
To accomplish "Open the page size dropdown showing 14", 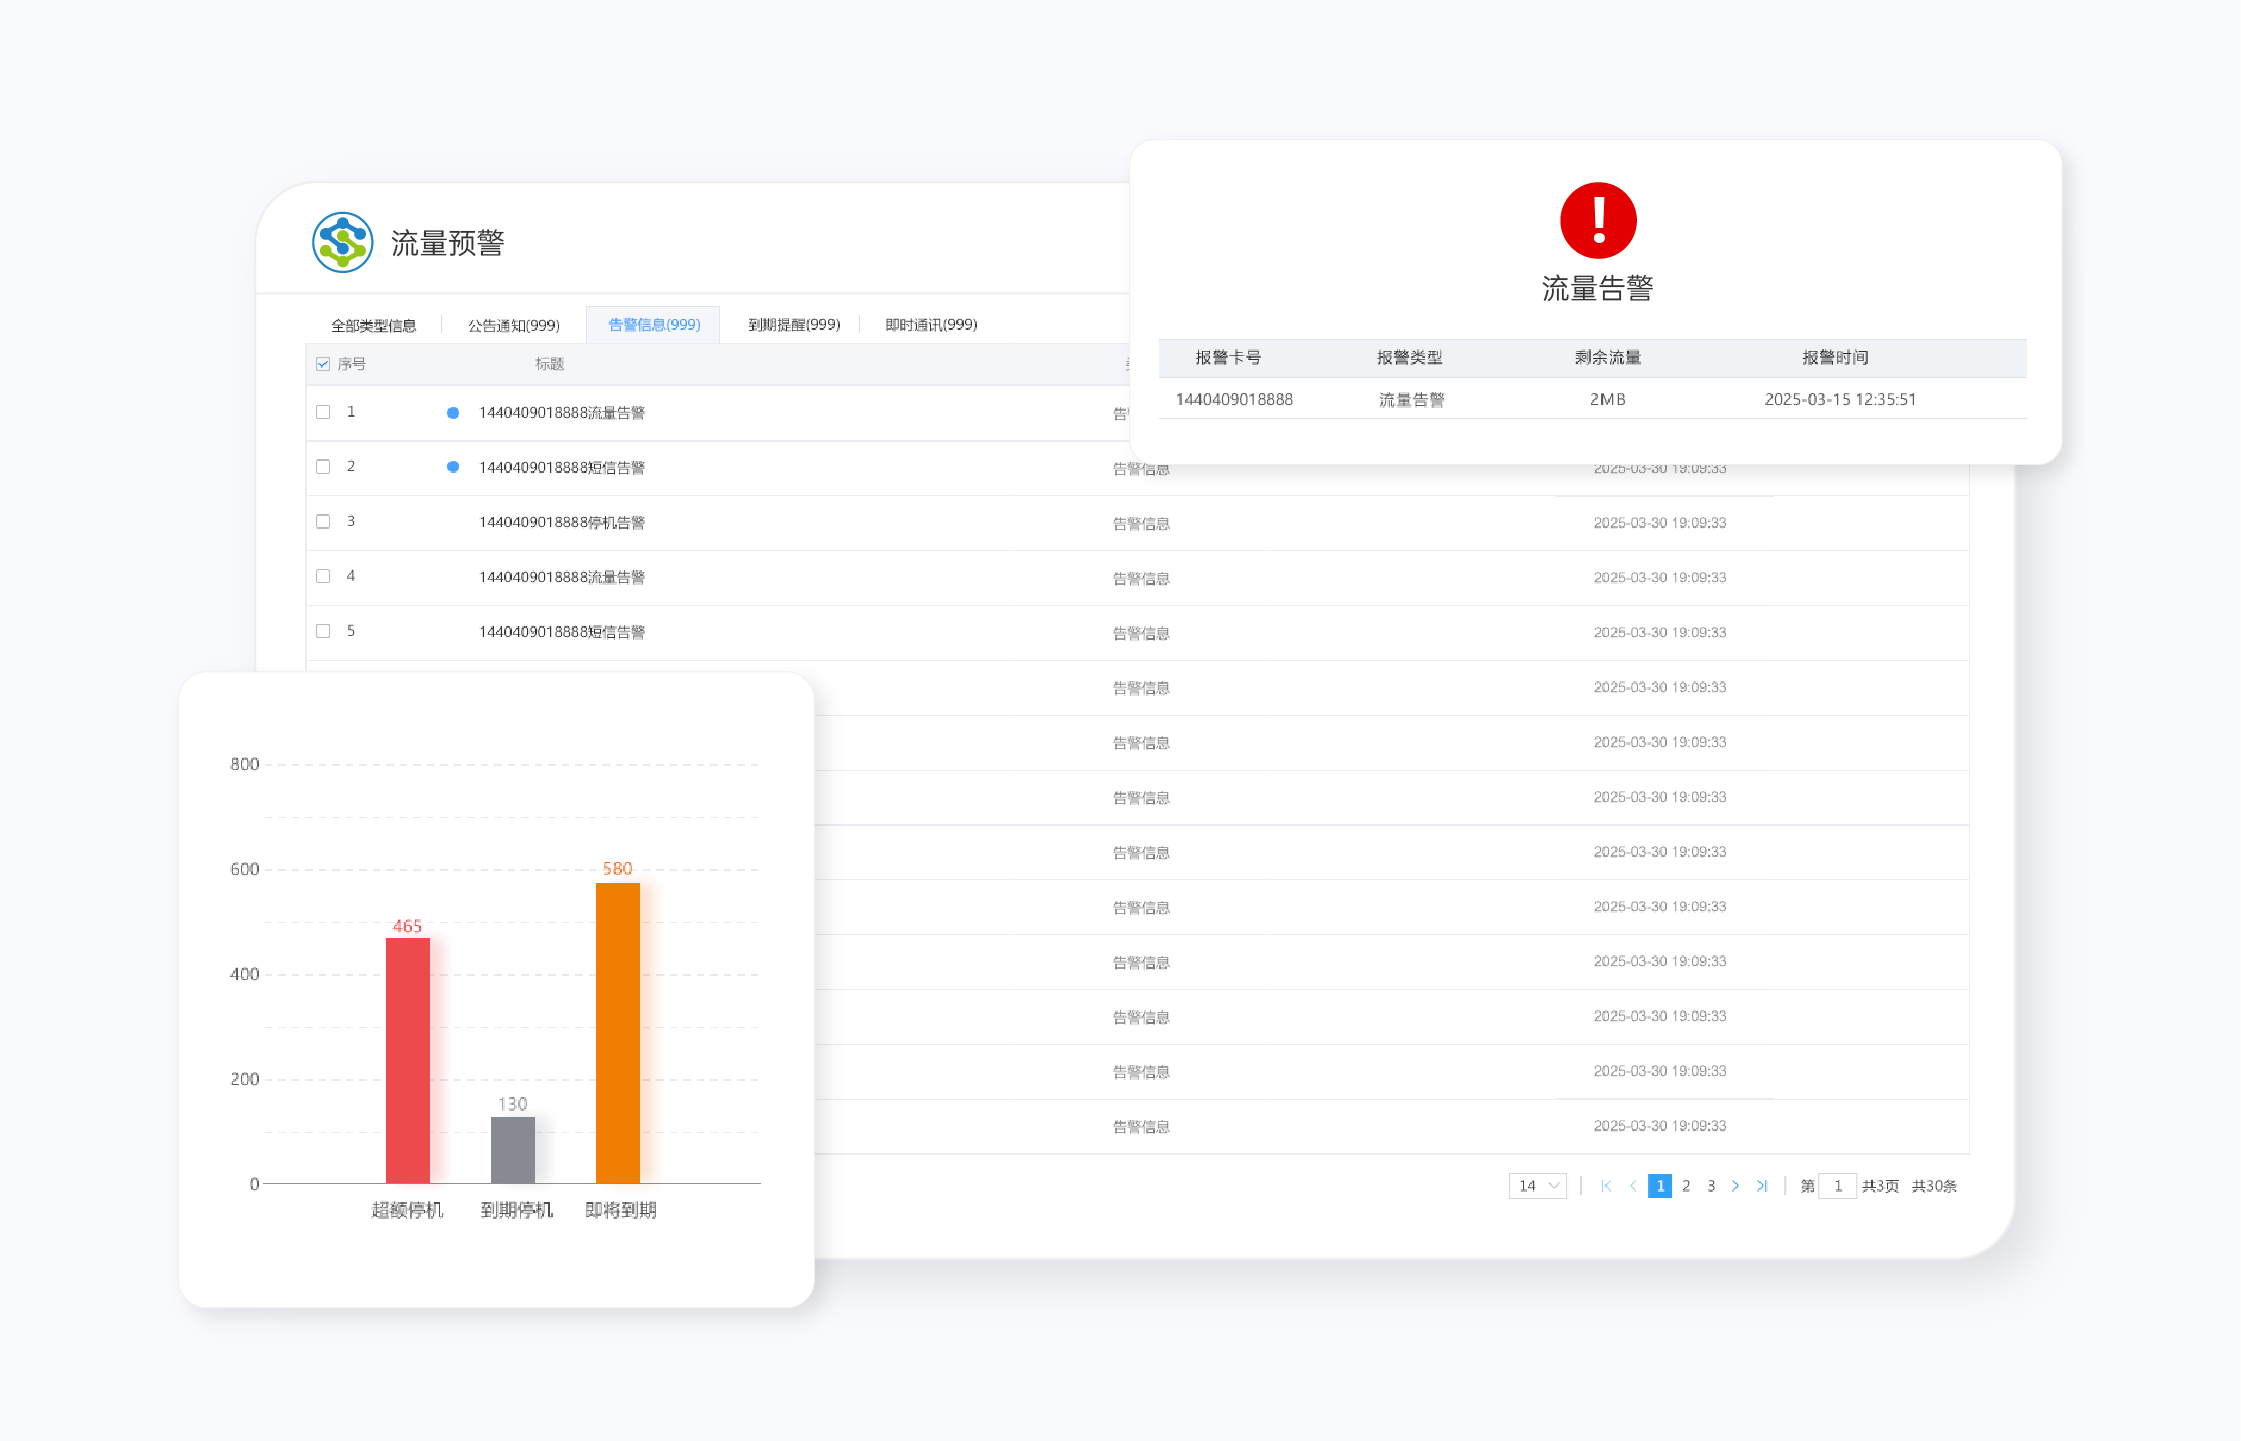I will [1537, 1186].
